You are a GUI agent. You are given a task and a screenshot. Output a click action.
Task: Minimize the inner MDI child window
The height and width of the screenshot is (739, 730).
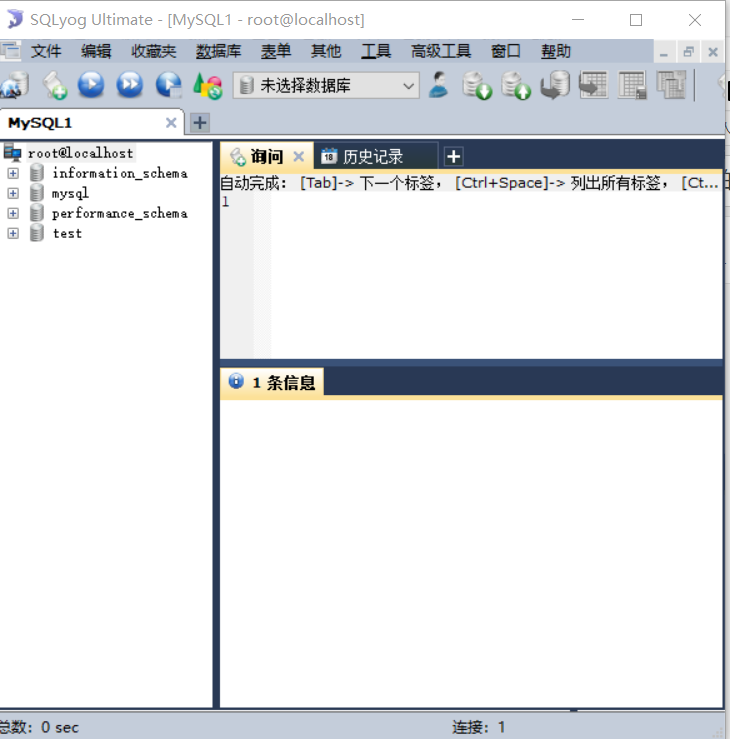pyautogui.click(x=664, y=52)
